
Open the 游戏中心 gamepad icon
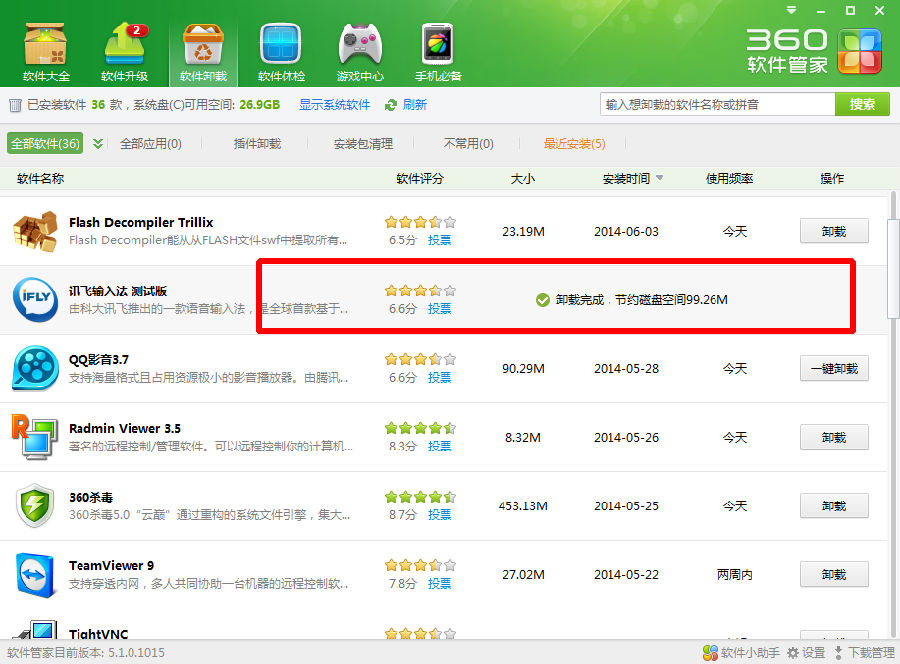coord(360,52)
